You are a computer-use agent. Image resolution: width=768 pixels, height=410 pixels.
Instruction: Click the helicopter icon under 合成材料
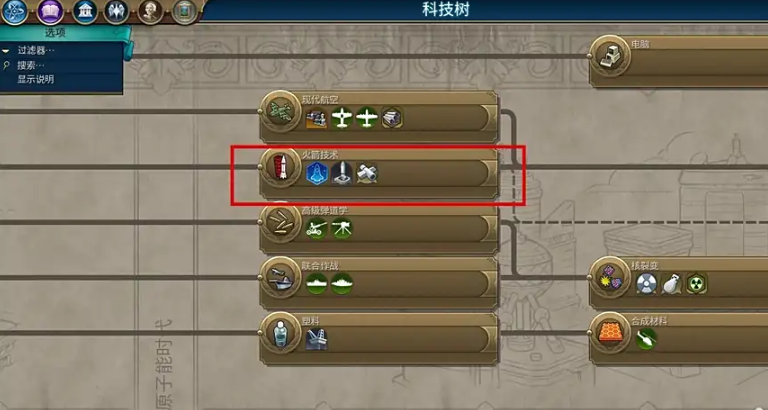pos(646,339)
